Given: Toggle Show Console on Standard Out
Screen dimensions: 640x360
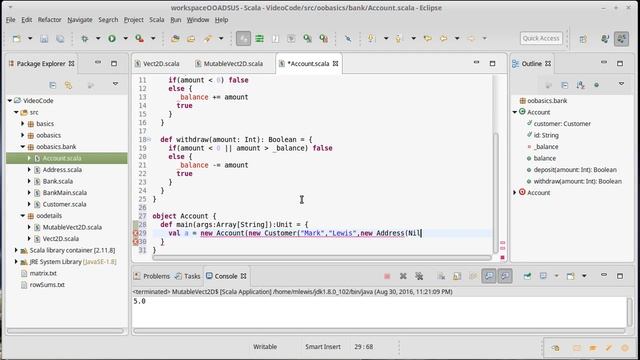Looking at the screenshot, I should pos(489,276).
